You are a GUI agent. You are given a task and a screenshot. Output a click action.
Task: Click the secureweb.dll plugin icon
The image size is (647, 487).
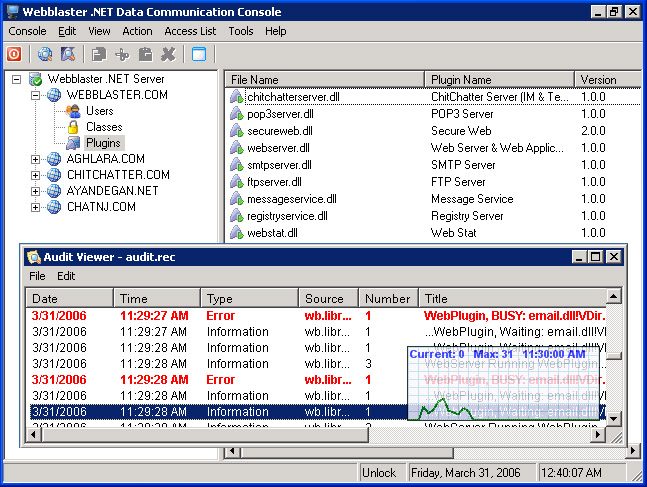point(237,131)
